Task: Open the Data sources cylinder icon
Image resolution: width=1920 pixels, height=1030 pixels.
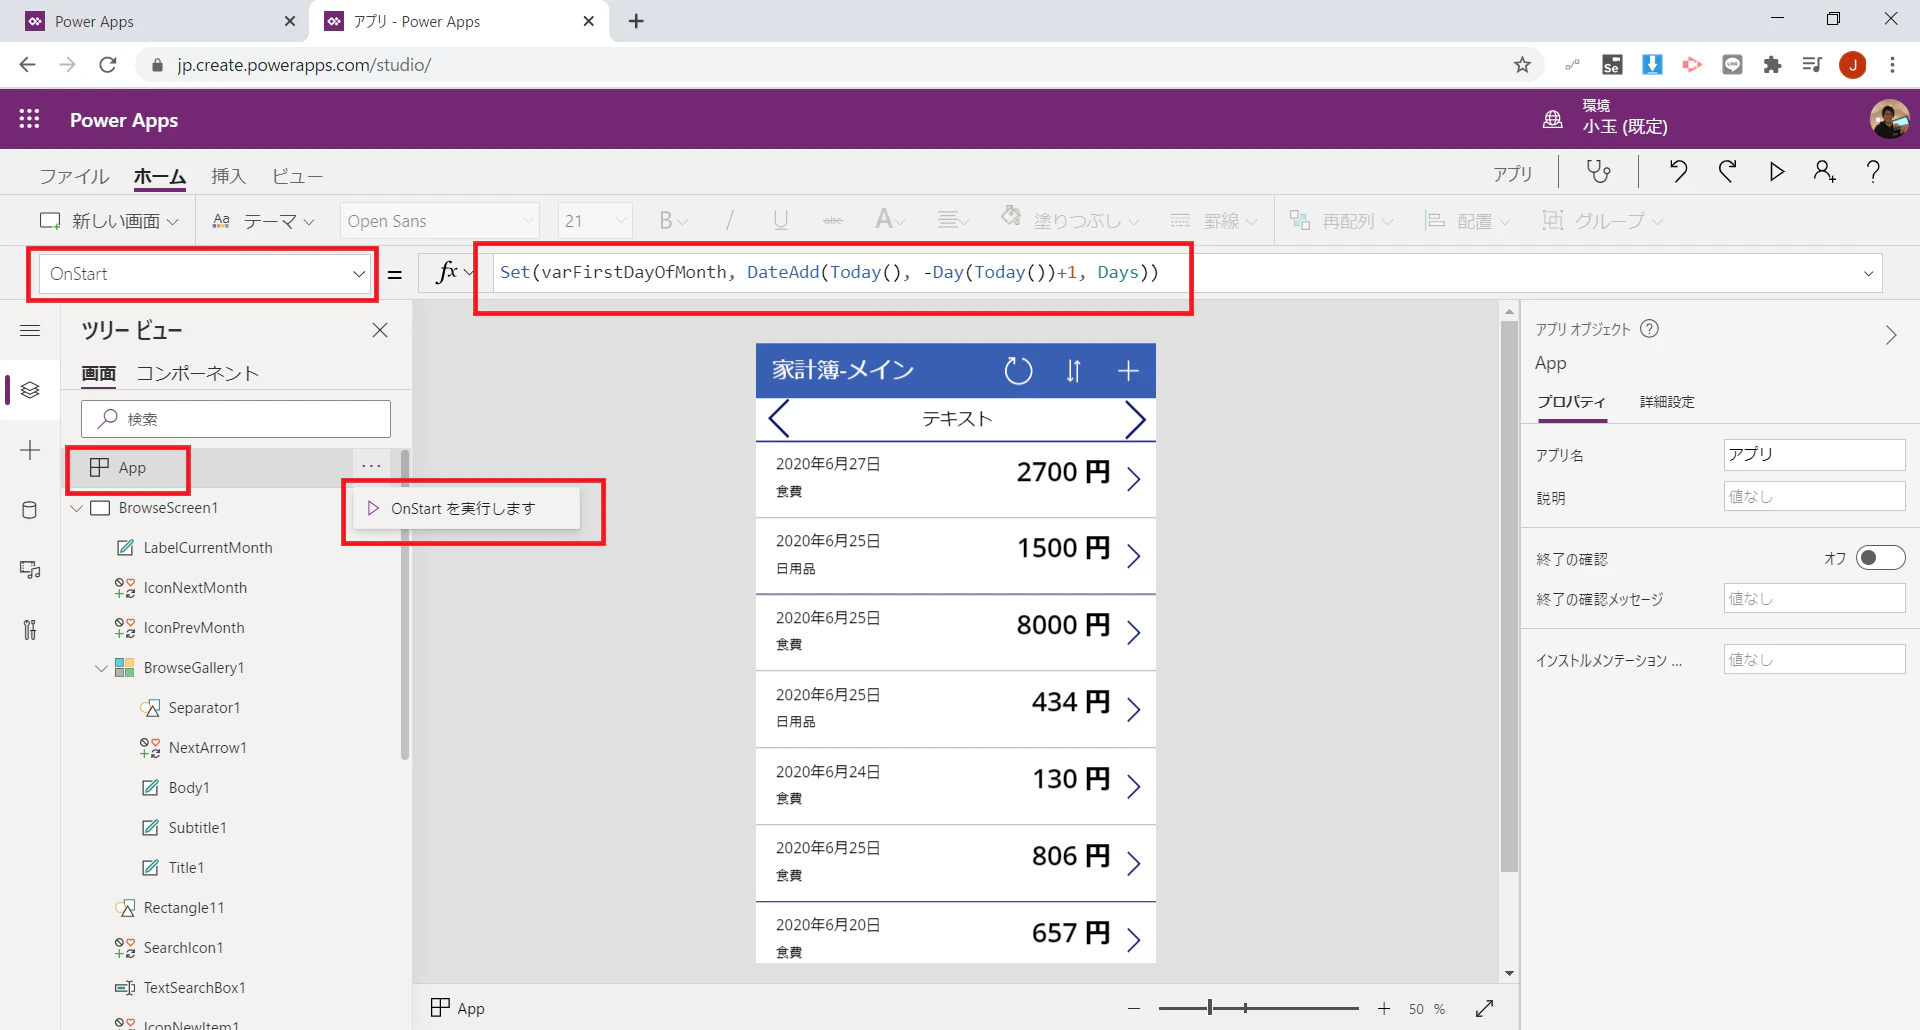Action: pos(30,510)
